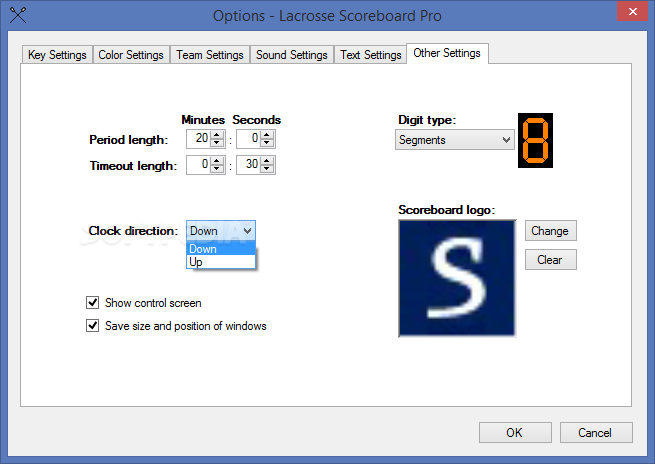655x464 pixels.
Task: Select Down in the clock direction list
Action: click(221, 249)
